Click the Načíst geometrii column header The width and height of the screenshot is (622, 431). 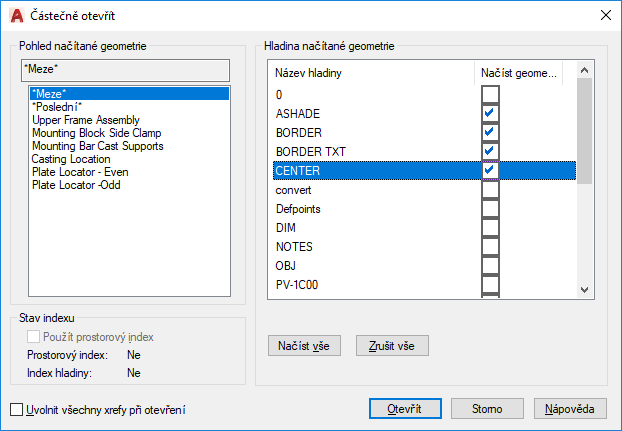[521, 73]
